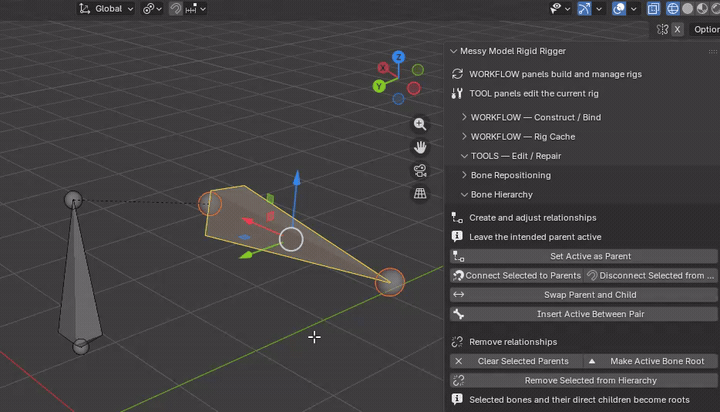Click the upright bone's bottom joint sphere
The height and width of the screenshot is (412, 720).
tap(81, 346)
